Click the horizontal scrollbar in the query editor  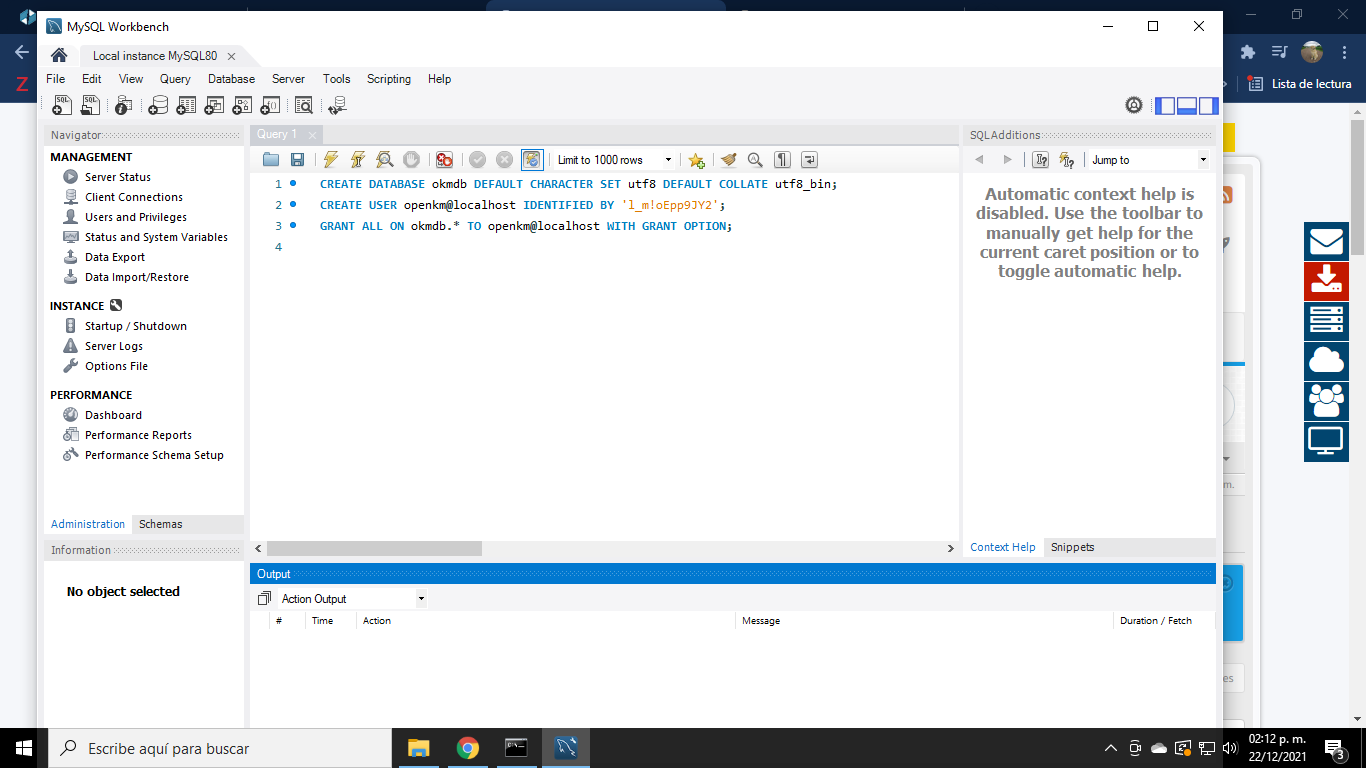tap(374, 549)
